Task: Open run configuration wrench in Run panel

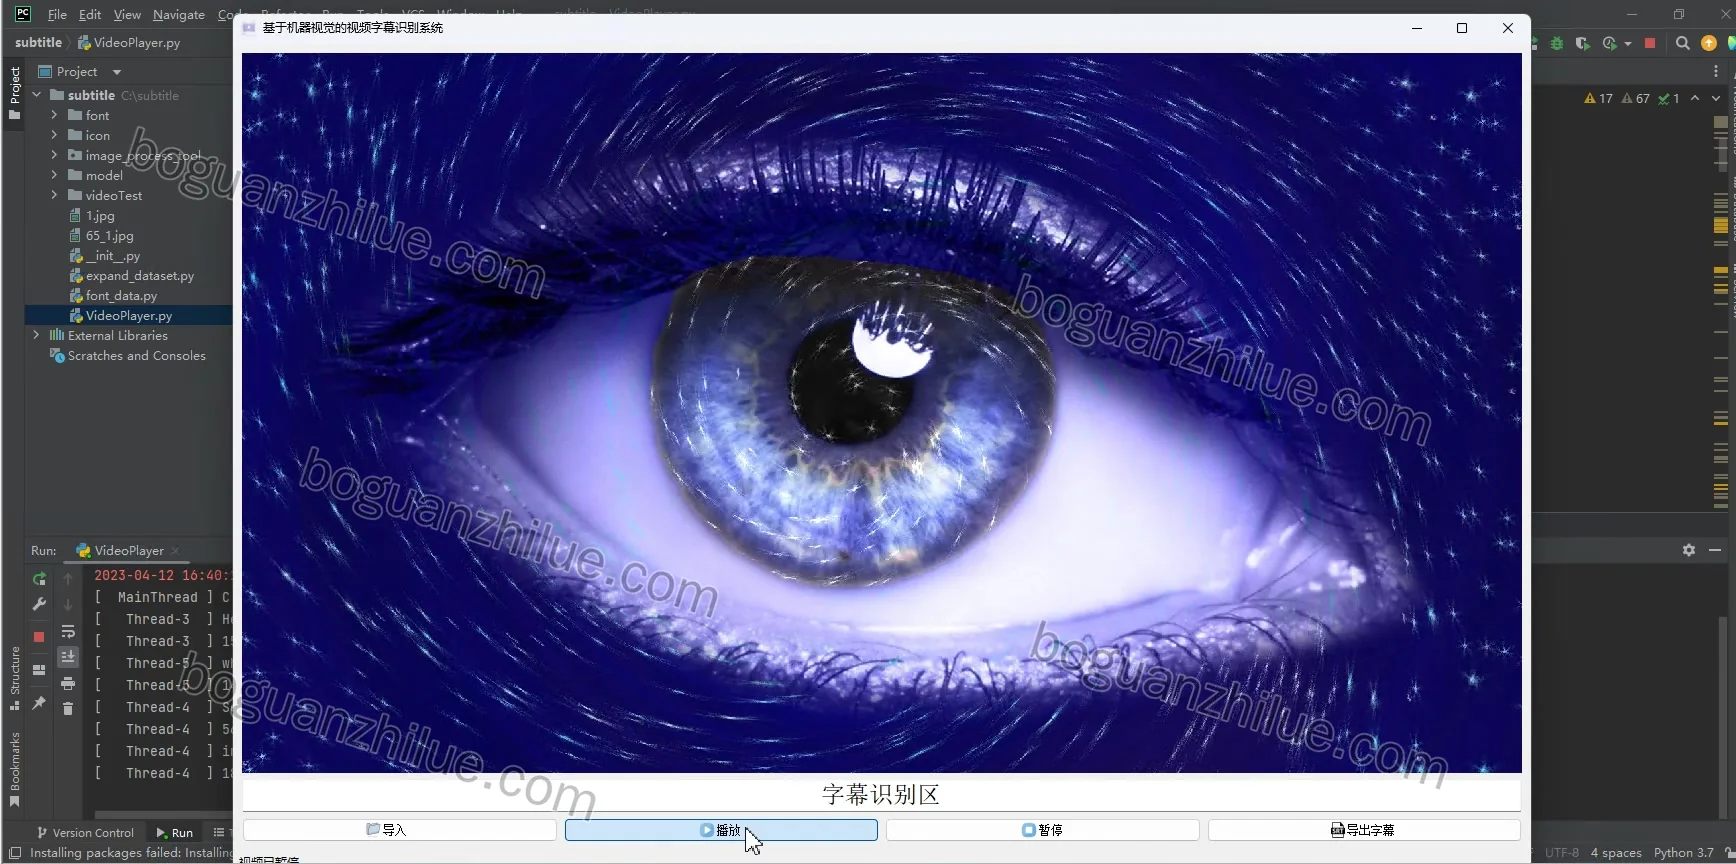Action: click(x=39, y=604)
